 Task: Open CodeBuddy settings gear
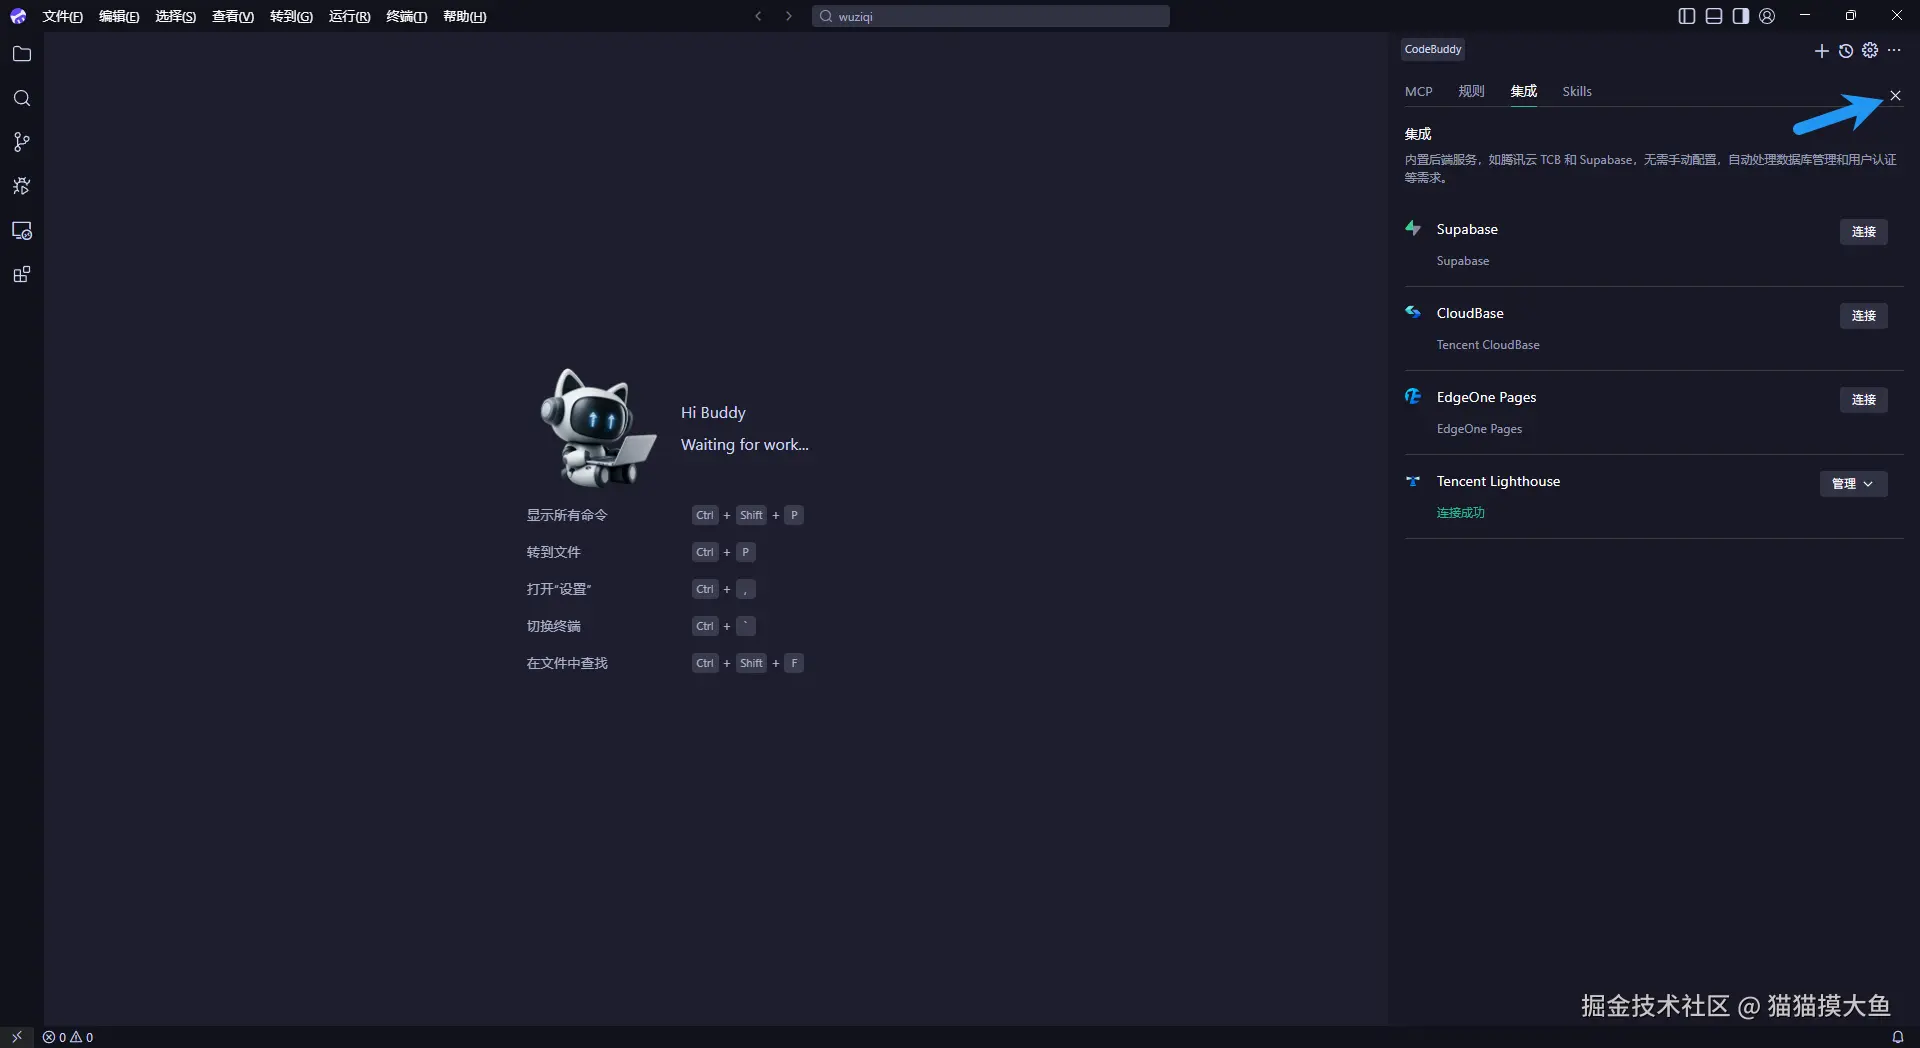tap(1870, 50)
